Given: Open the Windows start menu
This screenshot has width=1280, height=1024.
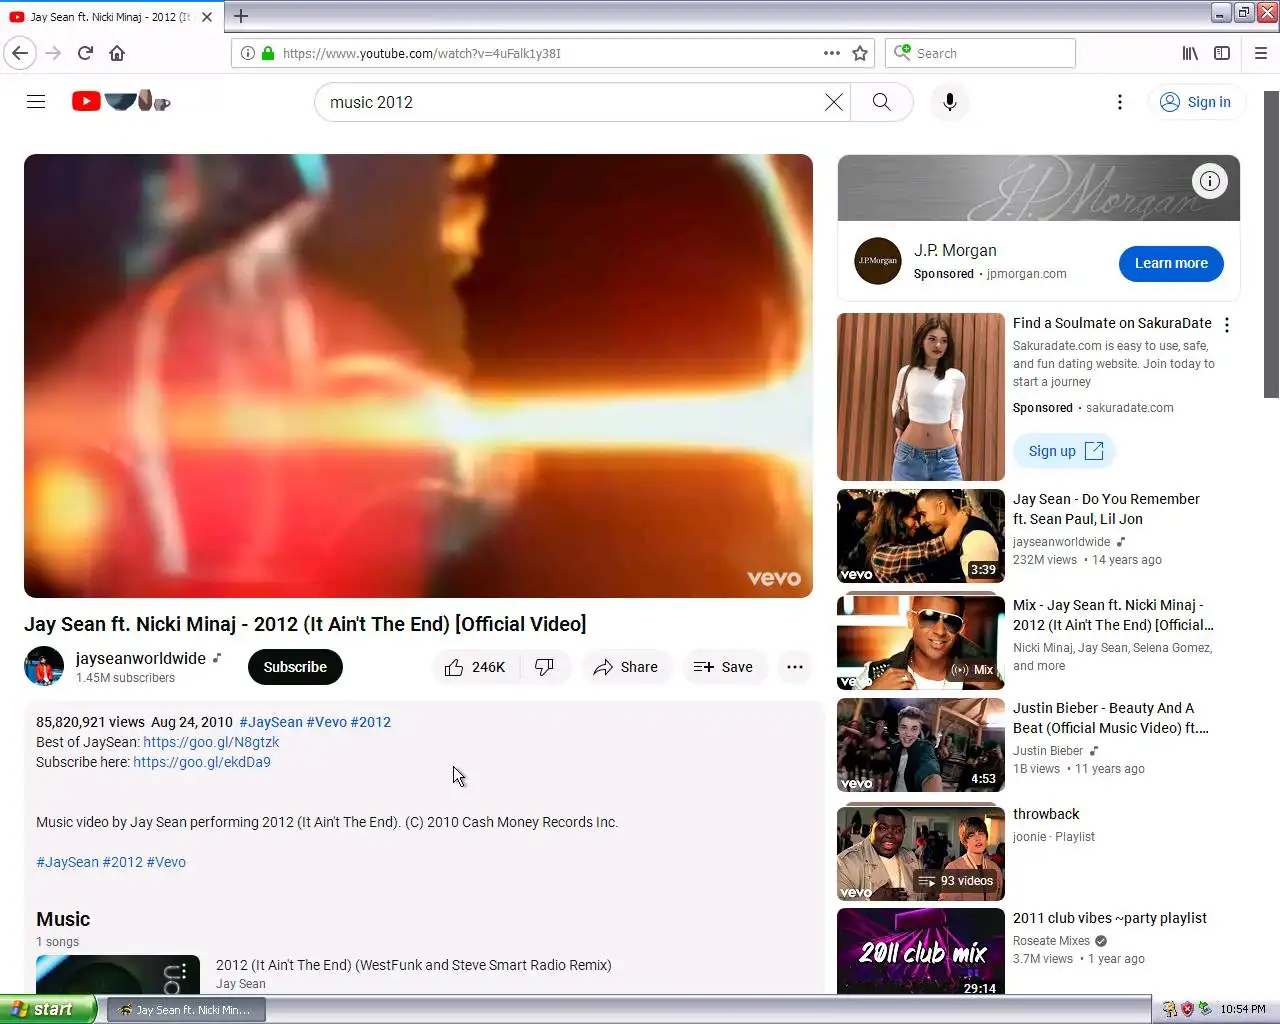Looking at the screenshot, I should tap(48, 1009).
